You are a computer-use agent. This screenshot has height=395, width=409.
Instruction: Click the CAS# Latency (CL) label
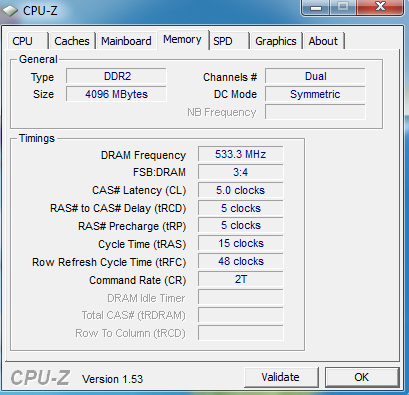(139, 191)
